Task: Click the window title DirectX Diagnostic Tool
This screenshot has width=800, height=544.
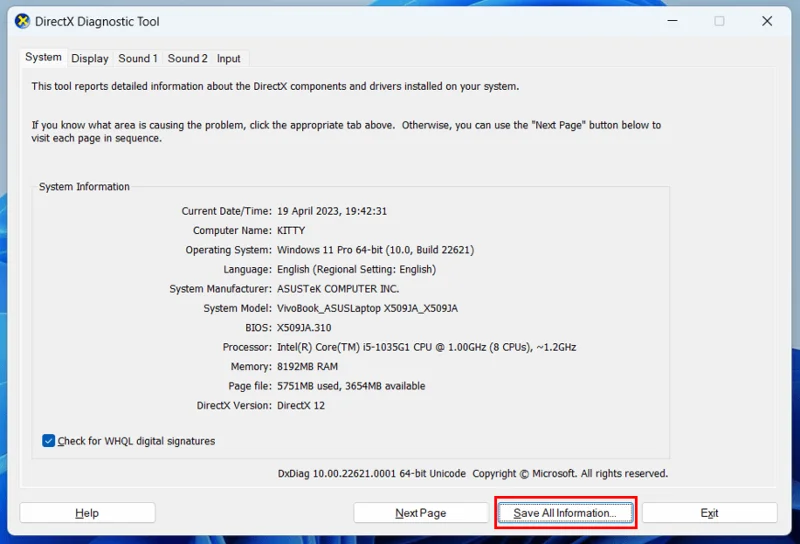Action: tap(97, 21)
